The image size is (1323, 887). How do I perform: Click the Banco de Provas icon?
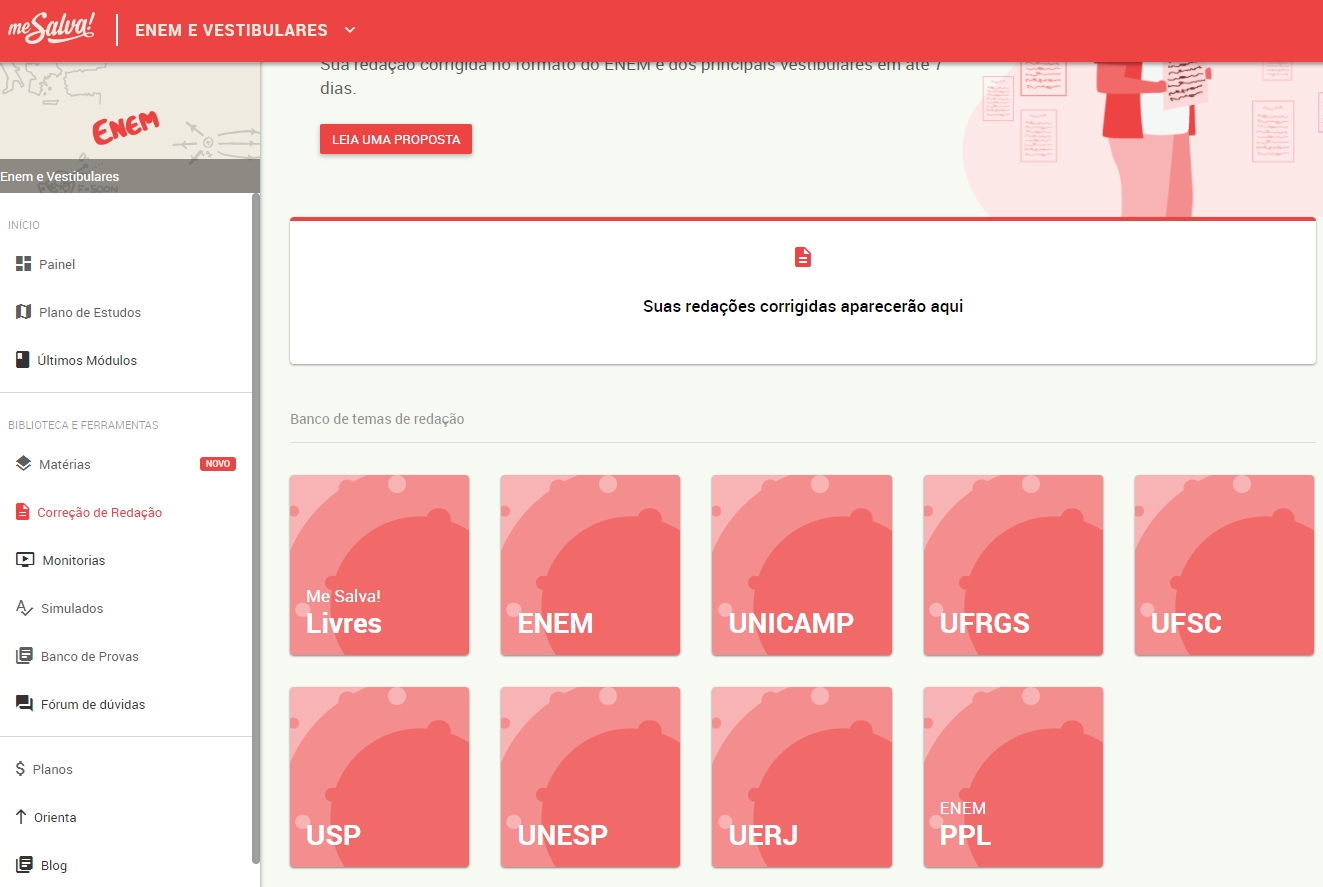click(x=25, y=656)
